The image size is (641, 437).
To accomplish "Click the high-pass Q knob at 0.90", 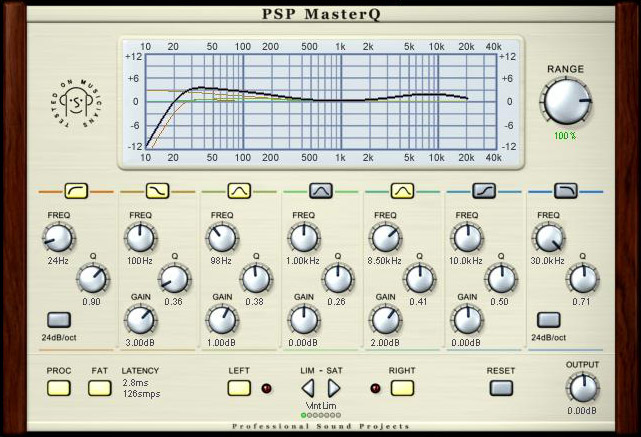I will [x=93, y=279].
